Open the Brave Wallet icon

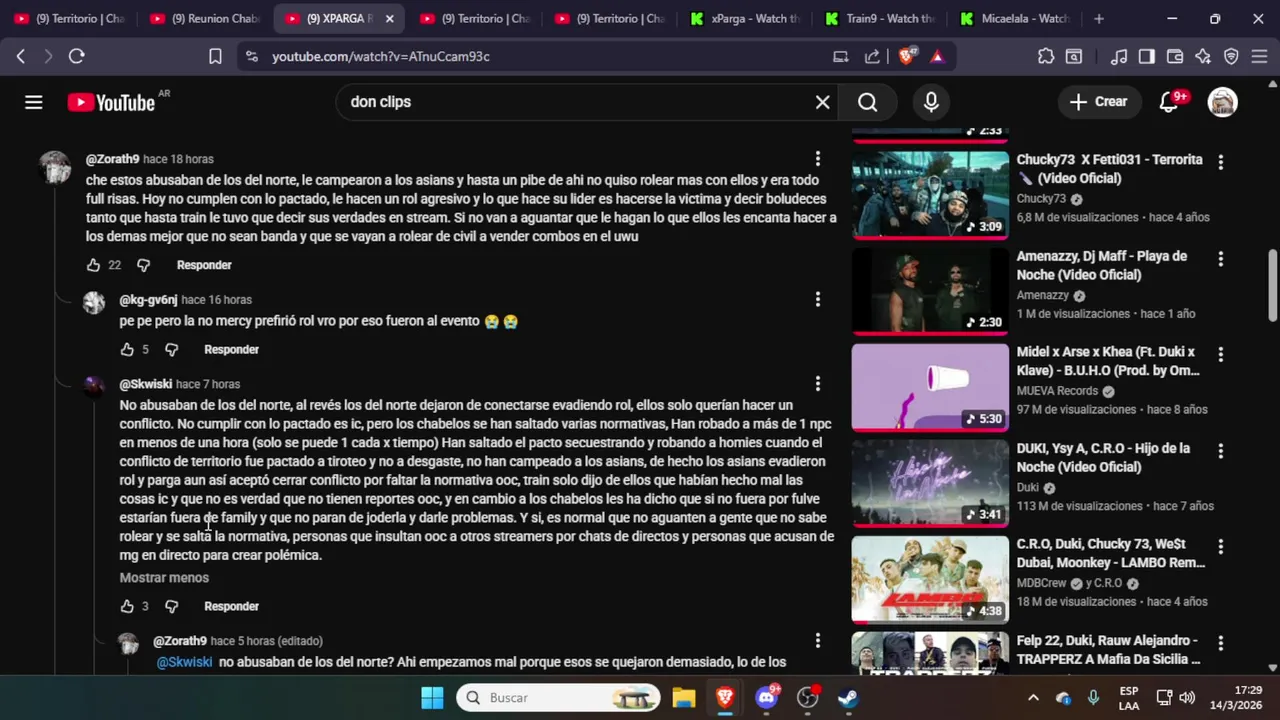pos(1175,57)
